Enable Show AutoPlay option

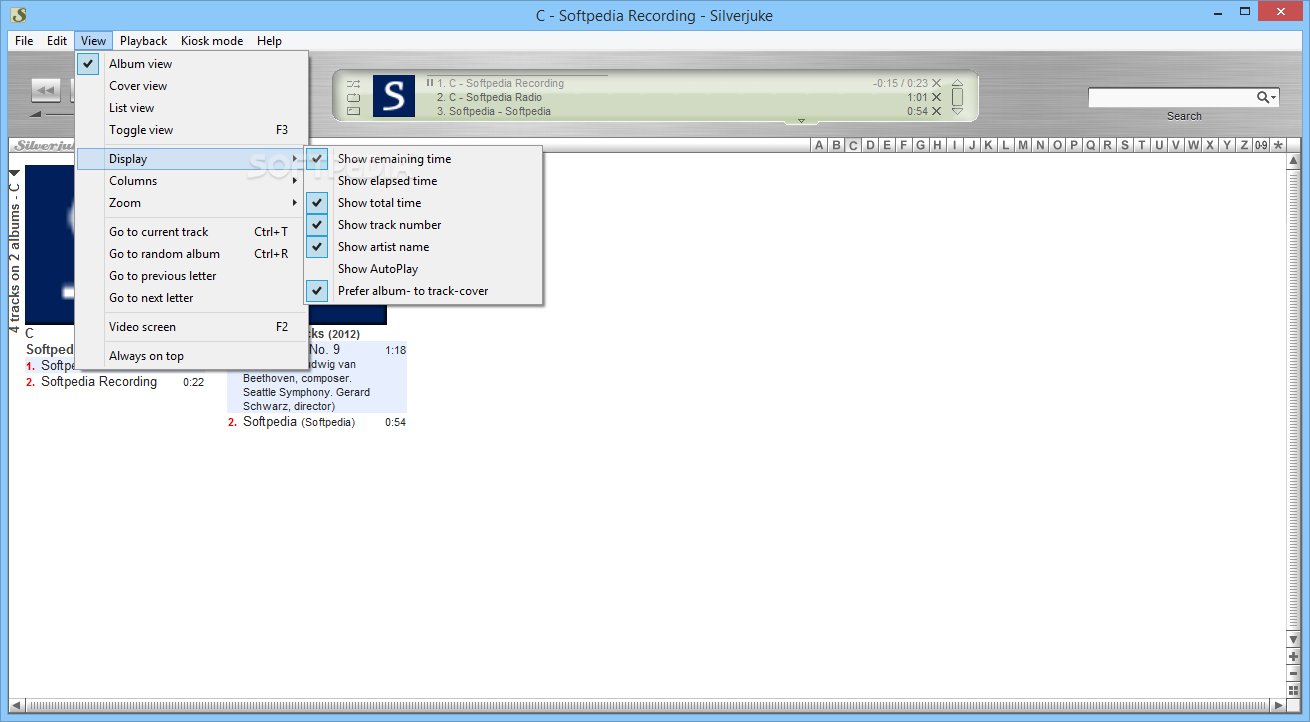(x=424, y=269)
